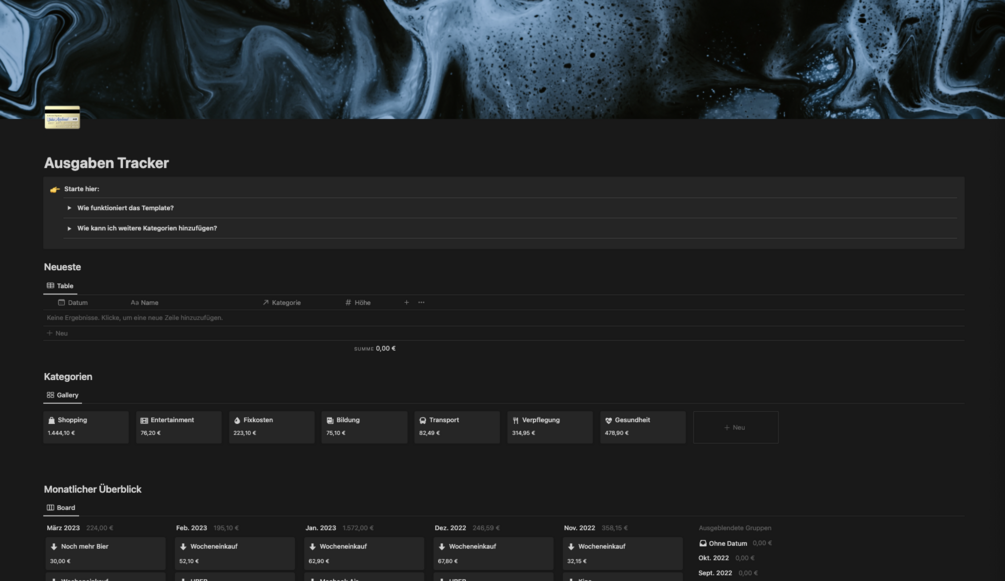Click the marbled blue cover image
The height and width of the screenshot is (581, 1005).
[x=502, y=59]
